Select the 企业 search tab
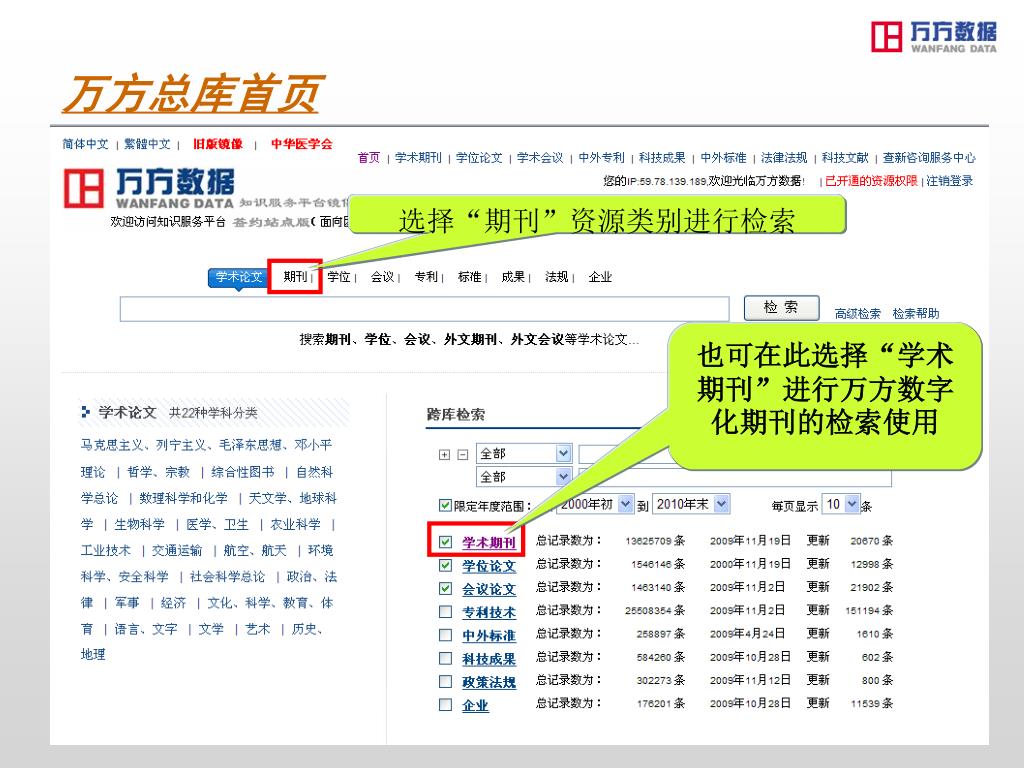 point(600,277)
